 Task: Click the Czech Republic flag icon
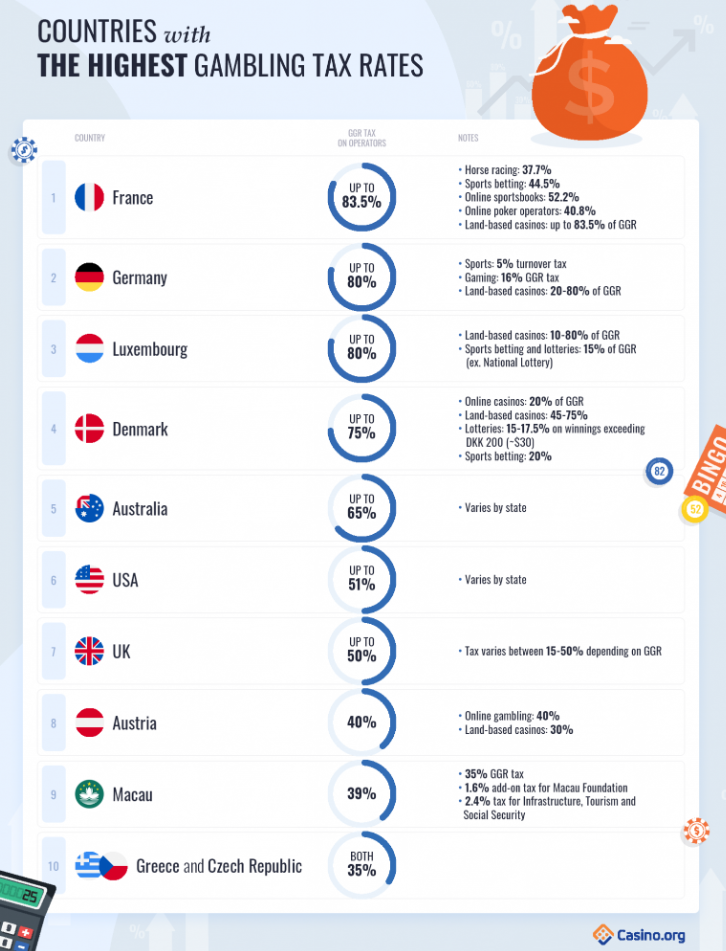[113, 866]
